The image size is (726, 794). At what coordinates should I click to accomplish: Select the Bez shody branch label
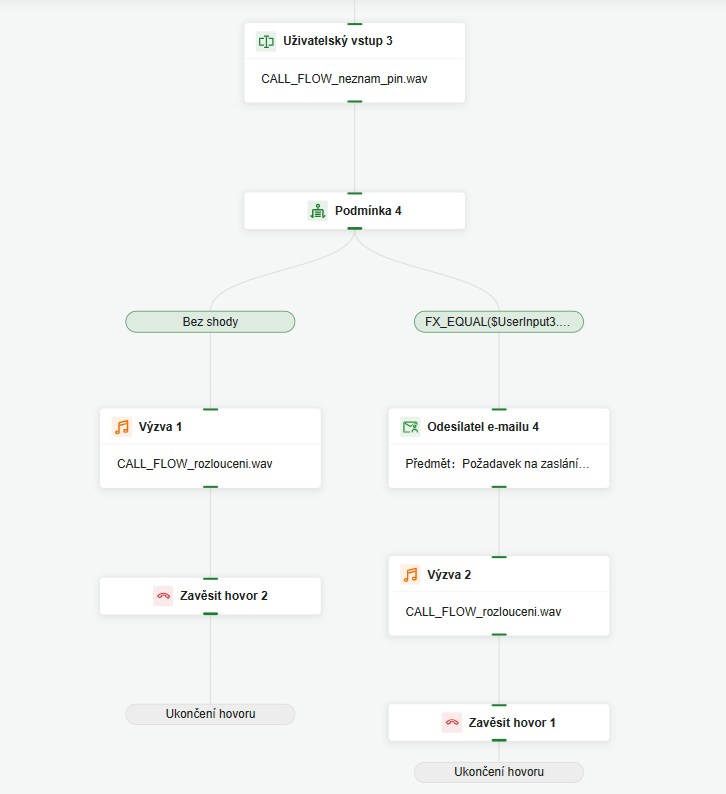(210, 322)
